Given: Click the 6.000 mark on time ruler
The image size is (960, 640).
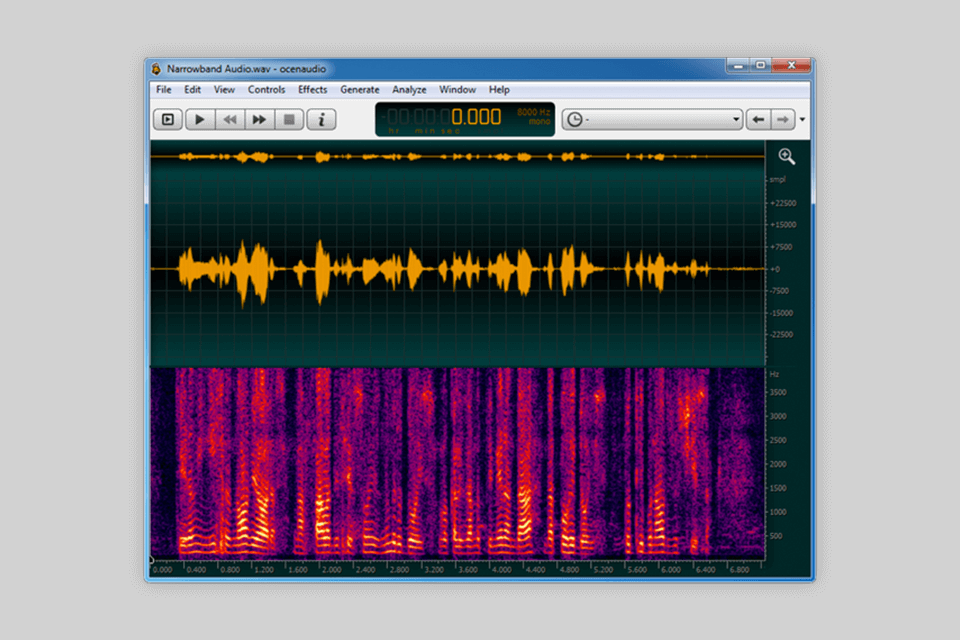Looking at the screenshot, I should (x=672, y=570).
